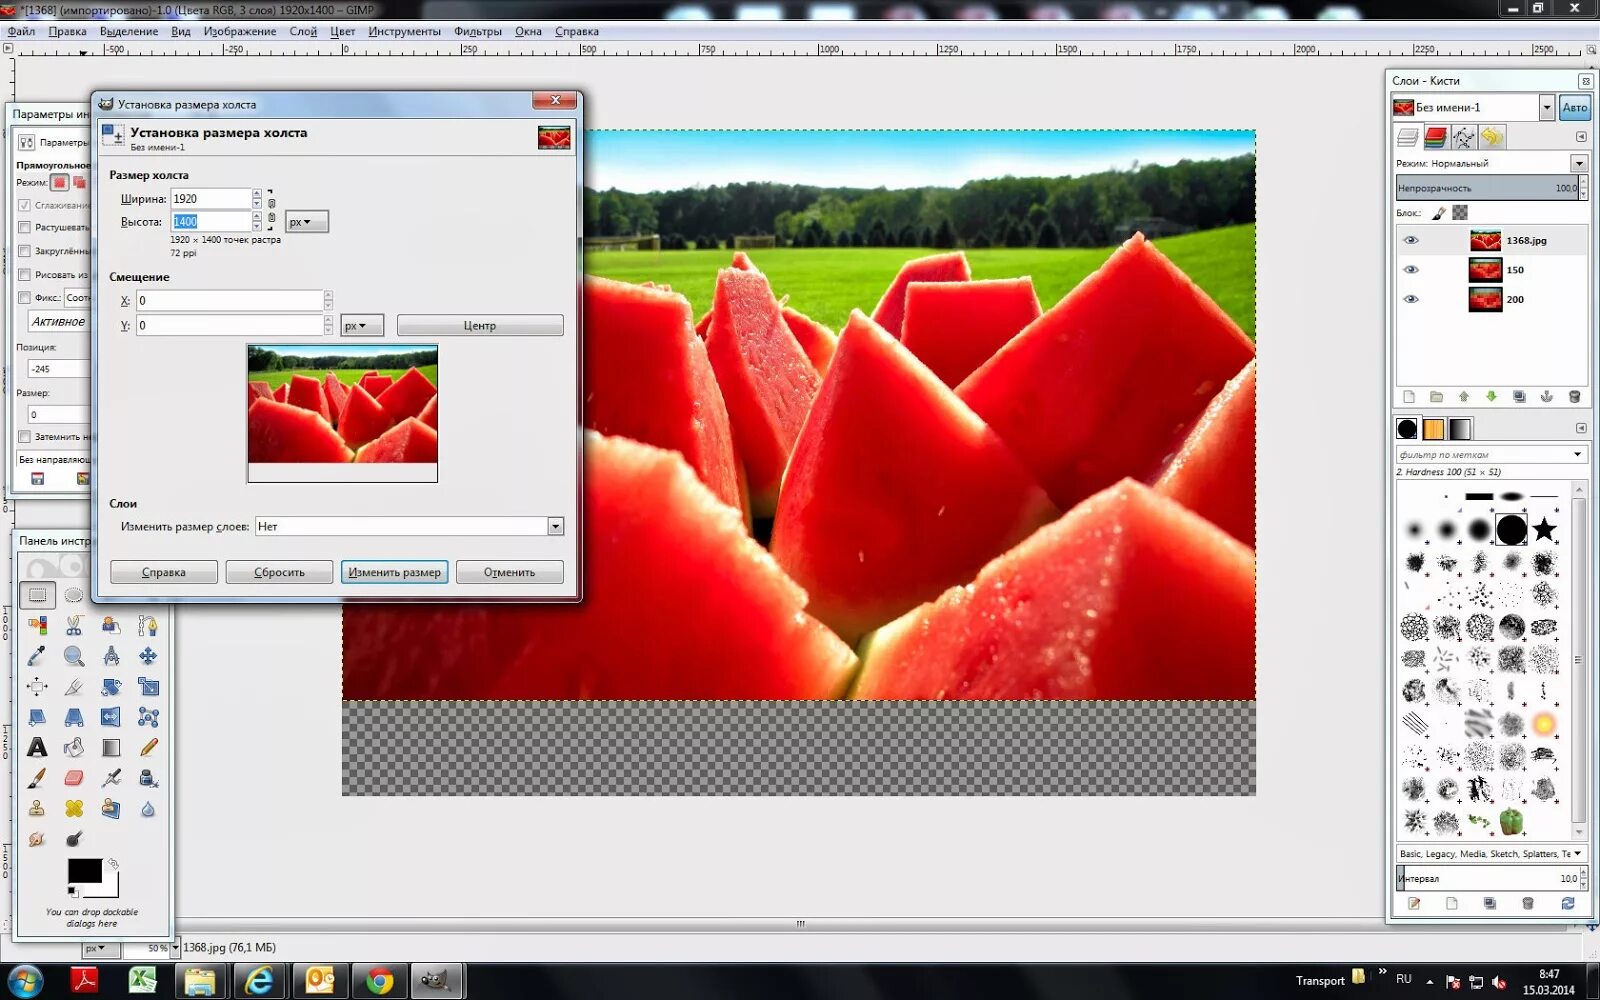Select the Measure compass tool

pyautogui.click(x=111, y=657)
